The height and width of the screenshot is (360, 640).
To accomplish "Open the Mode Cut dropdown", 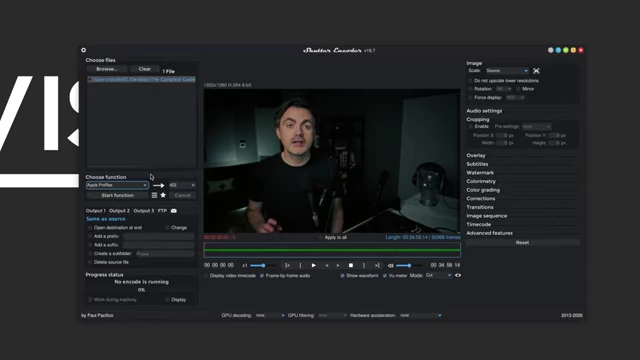I will (x=438, y=276).
